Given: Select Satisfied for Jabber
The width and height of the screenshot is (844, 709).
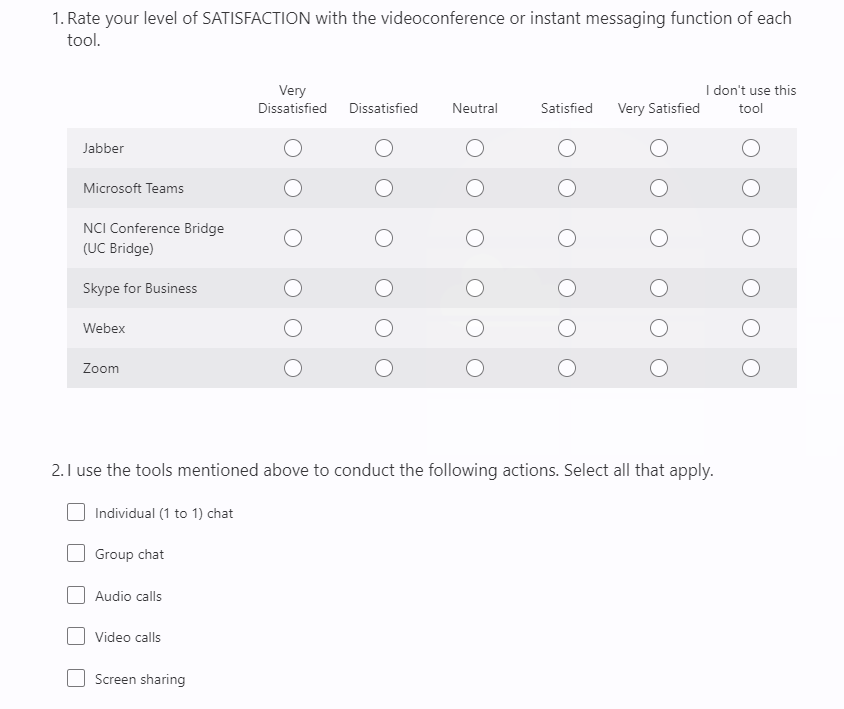Looking at the screenshot, I should click(567, 148).
